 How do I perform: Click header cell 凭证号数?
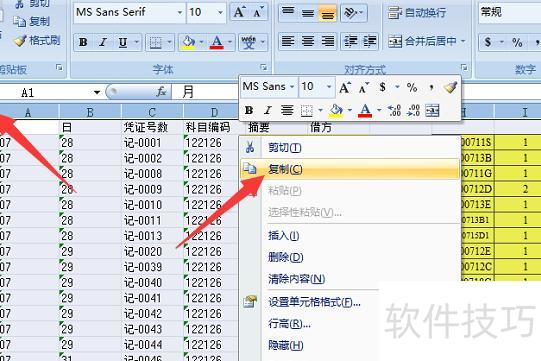[x=152, y=127]
